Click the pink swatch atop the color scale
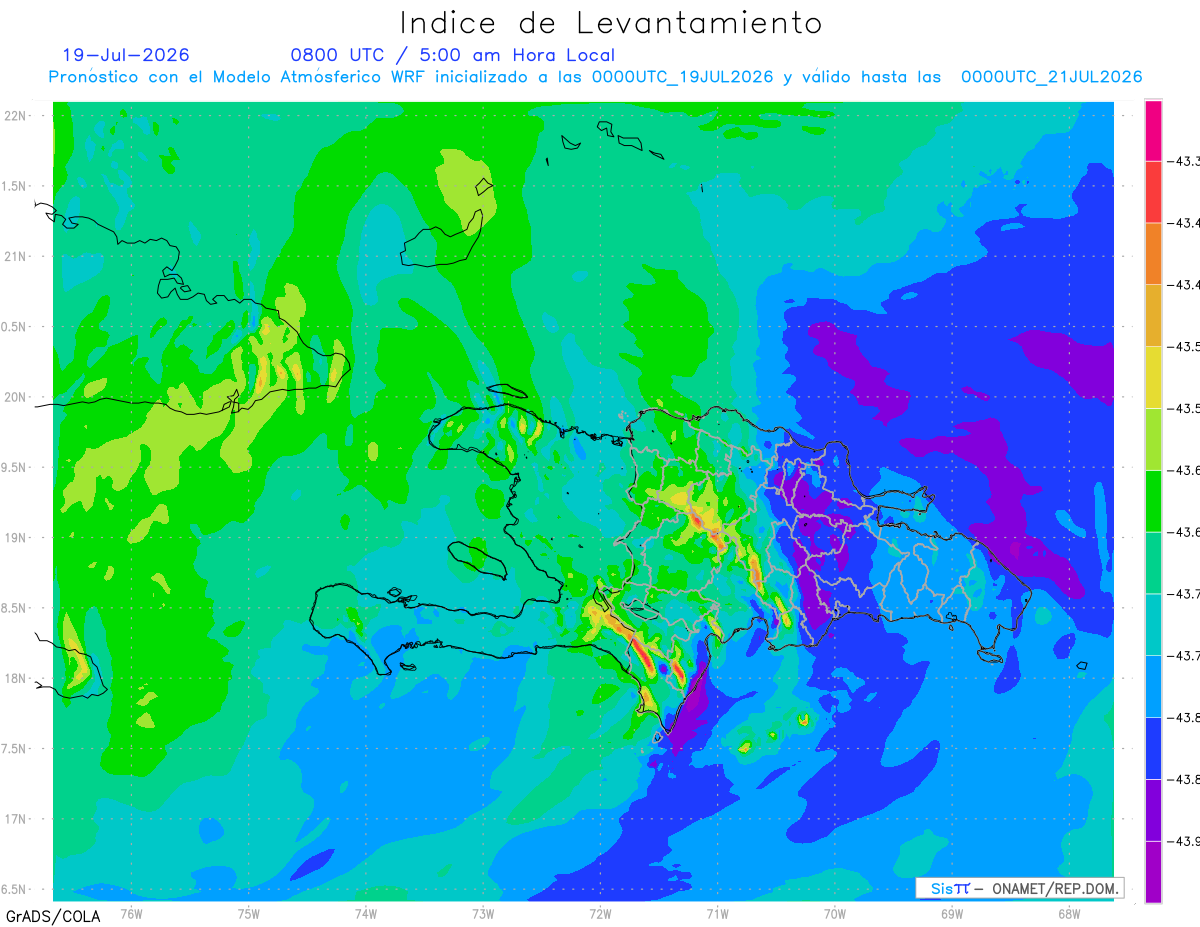The image size is (1200, 927). click(x=1153, y=130)
